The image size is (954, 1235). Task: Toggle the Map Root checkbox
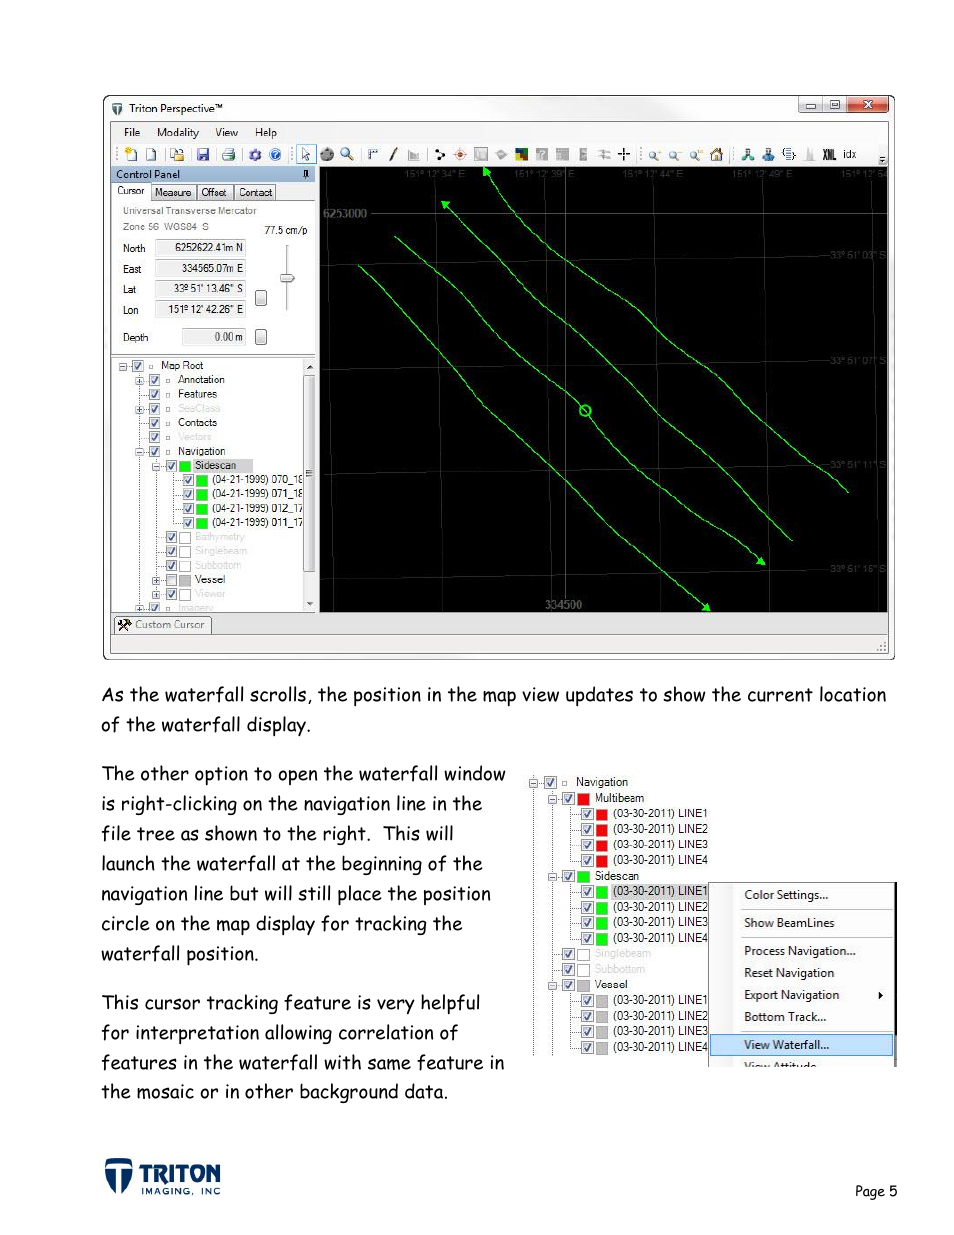(x=138, y=366)
